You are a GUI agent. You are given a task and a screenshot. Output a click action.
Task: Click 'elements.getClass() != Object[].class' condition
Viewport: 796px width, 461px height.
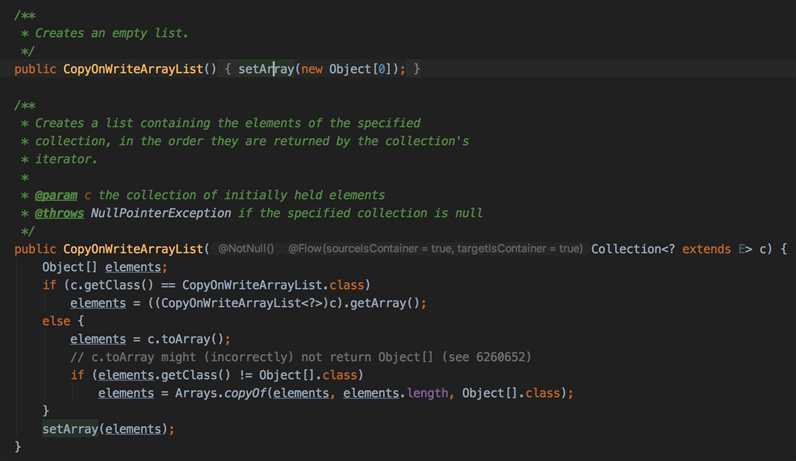[227, 375]
